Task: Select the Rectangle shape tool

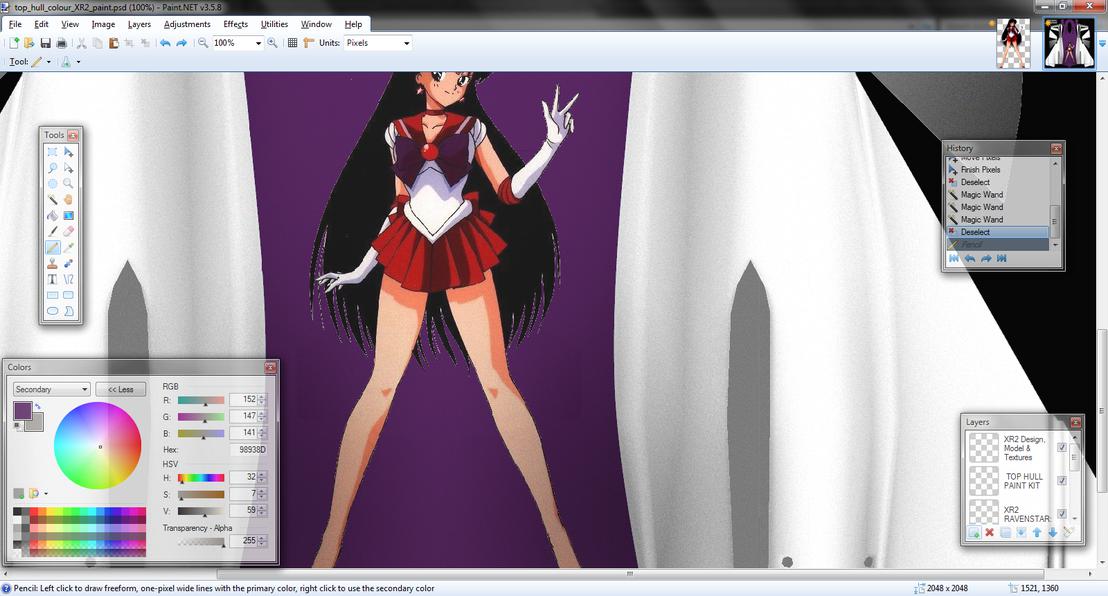Action: pos(52,296)
